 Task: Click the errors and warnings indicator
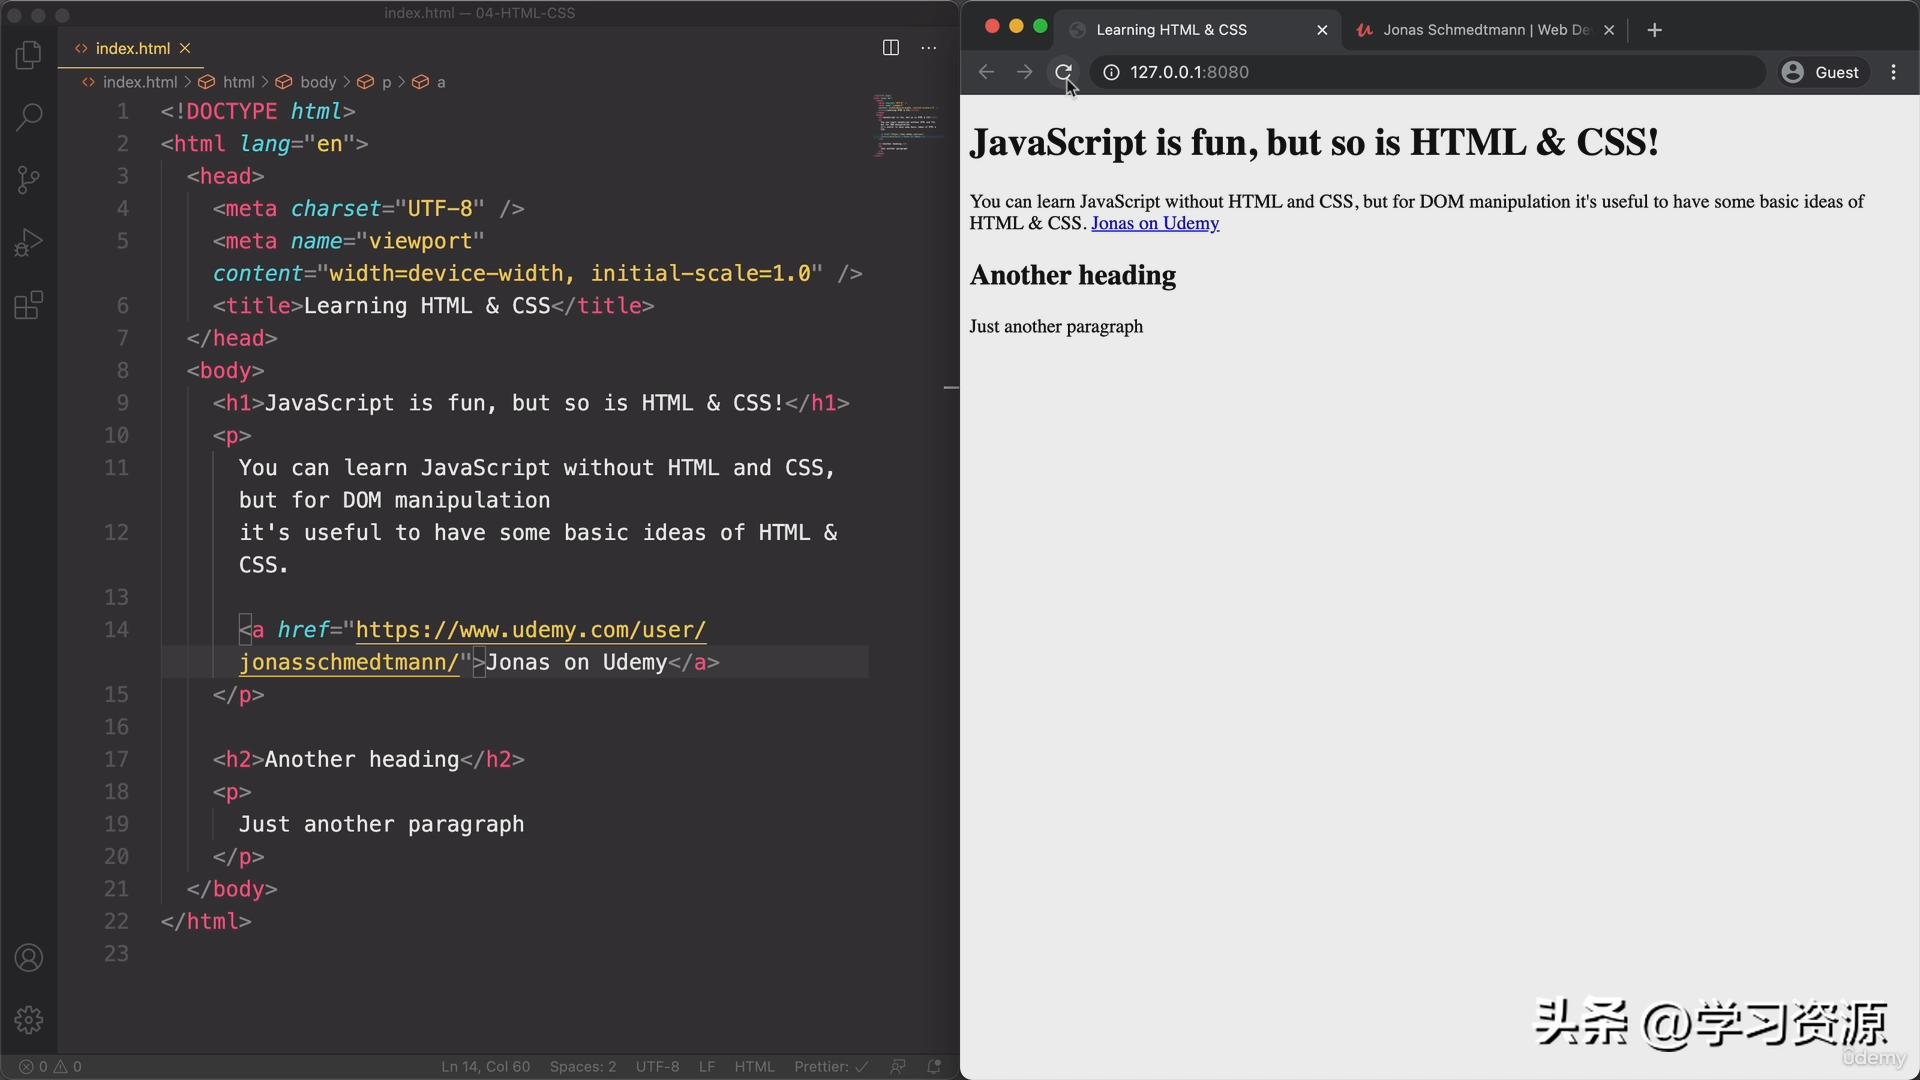pos(50,1066)
